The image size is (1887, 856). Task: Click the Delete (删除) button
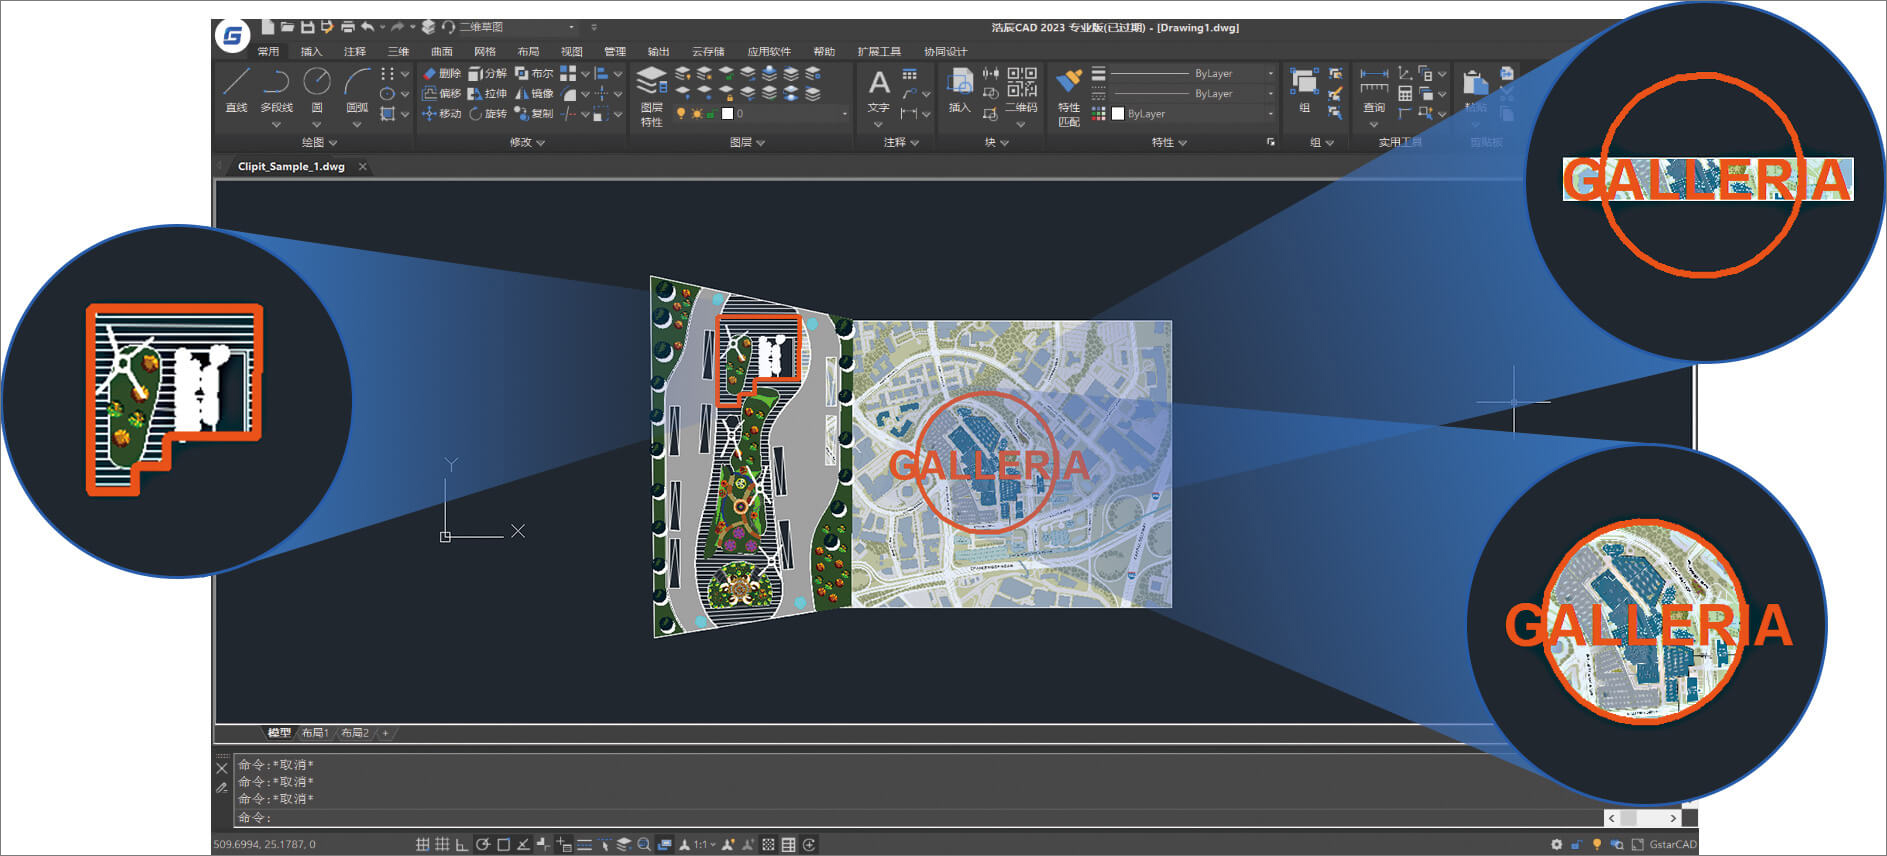(x=441, y=73)
